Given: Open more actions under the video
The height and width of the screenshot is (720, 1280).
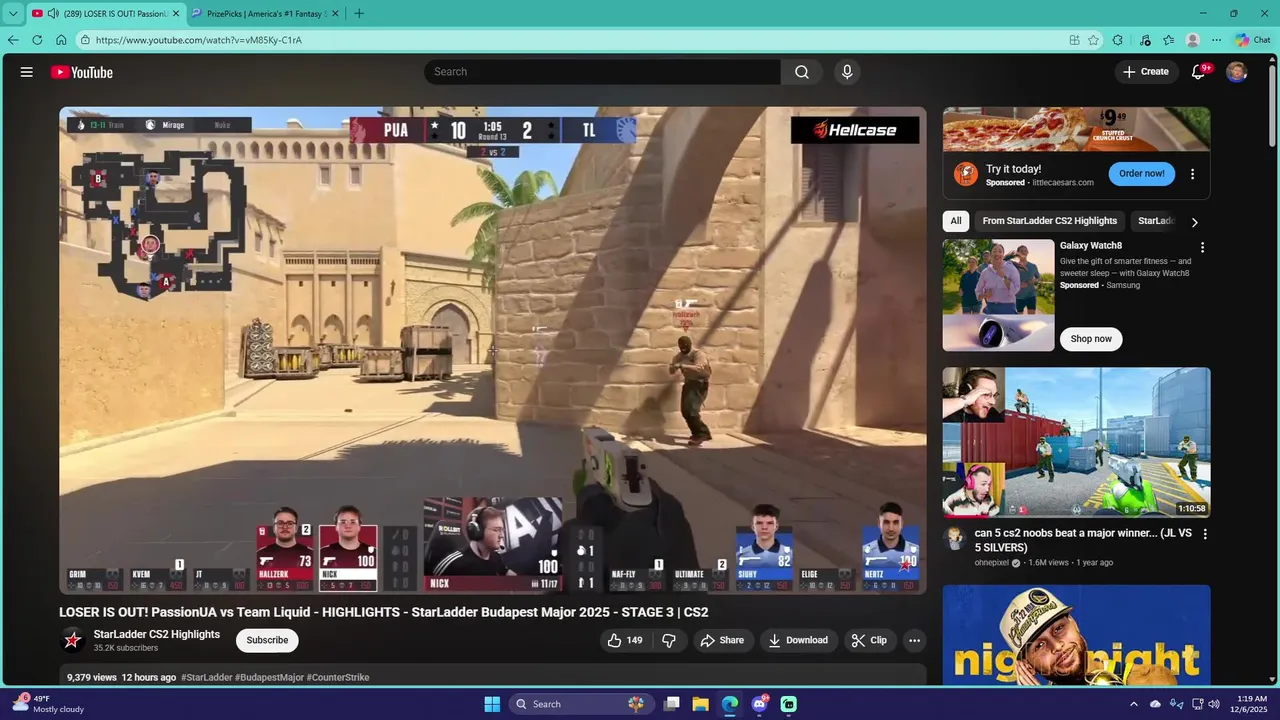Looking at the screenshot, I should pyautogui.click(x=914, y=640).
